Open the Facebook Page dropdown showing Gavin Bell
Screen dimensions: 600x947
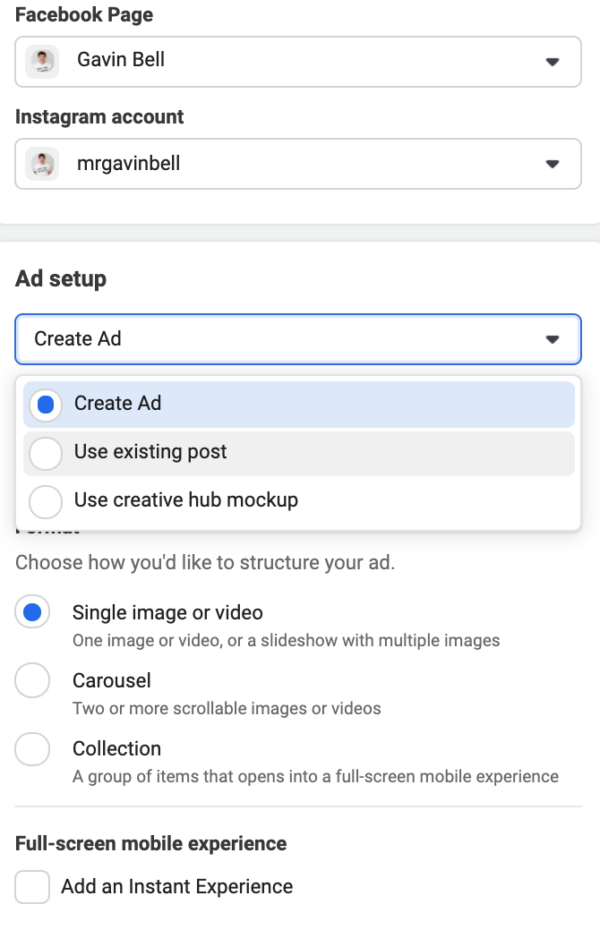298,62
